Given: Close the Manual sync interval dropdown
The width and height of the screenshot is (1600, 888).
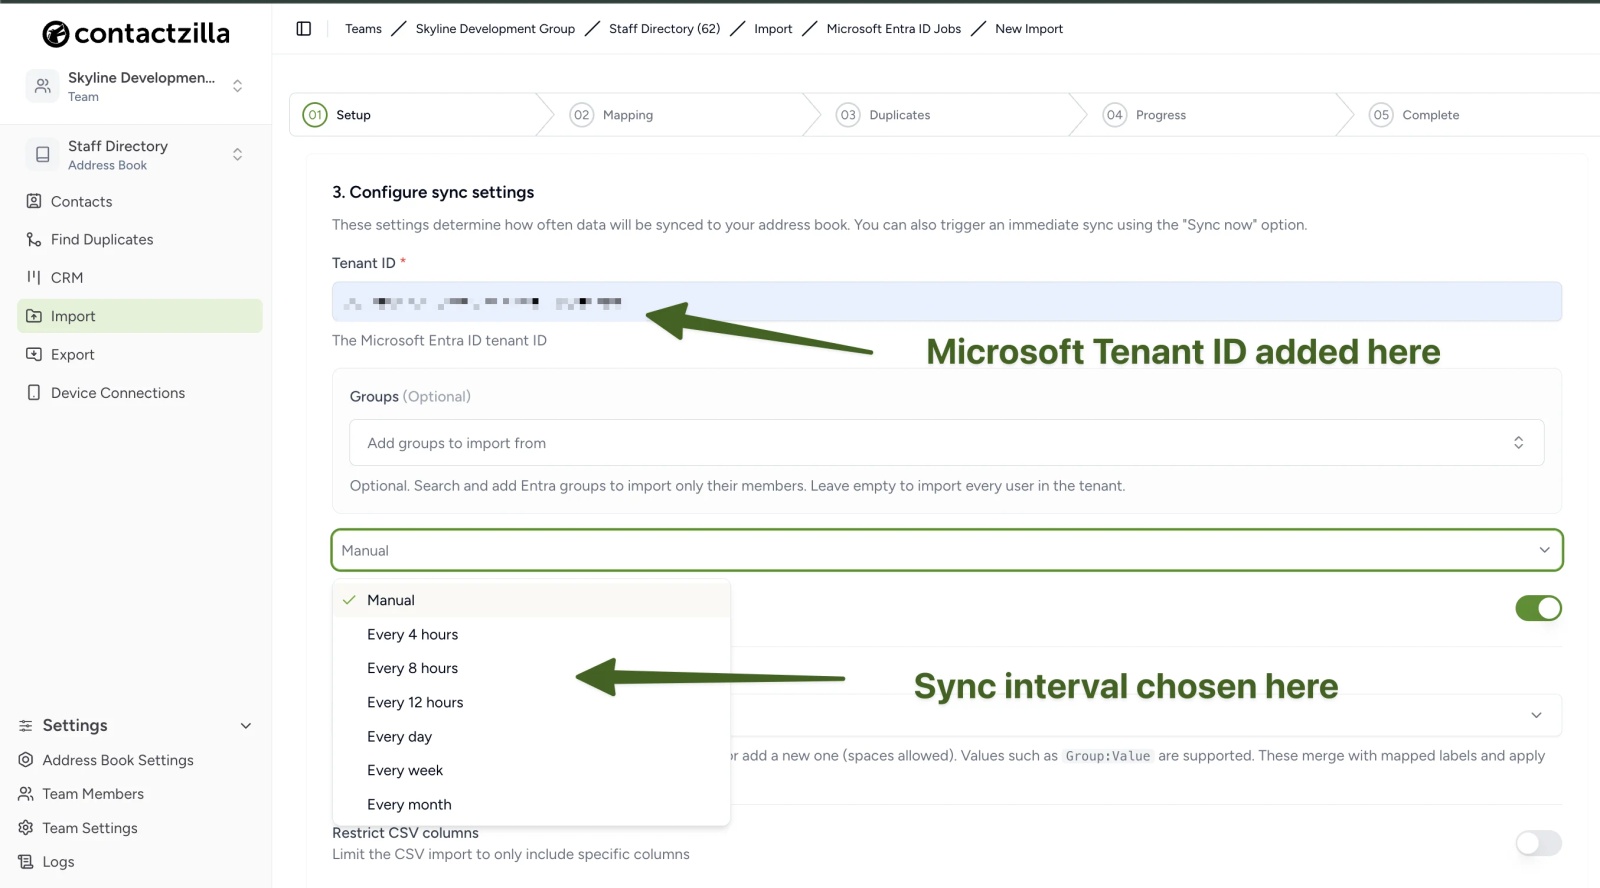Looking at the screenshot, I should pyautogui.click(x=946, y=550).
